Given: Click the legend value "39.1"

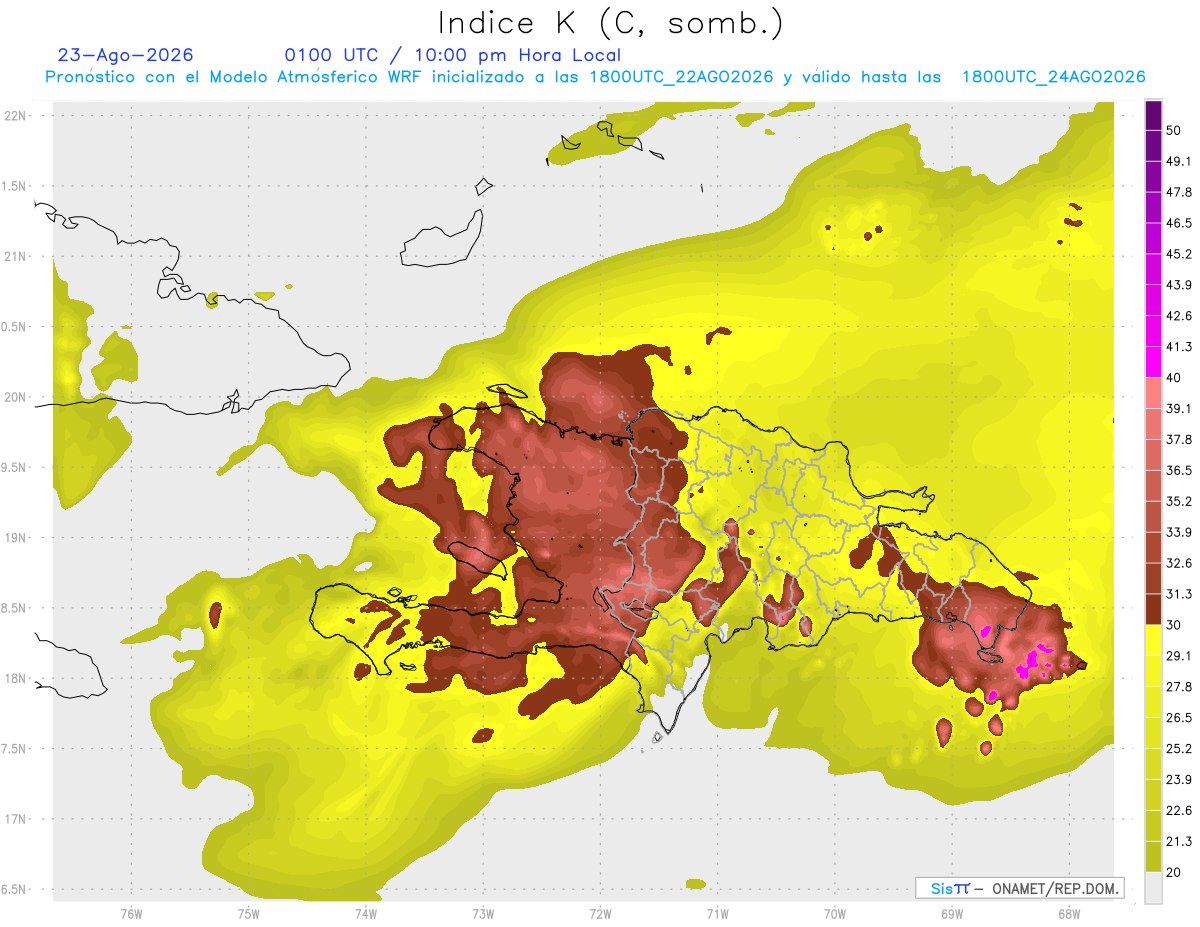Looking at the screenshot, I should (1179, 408).
